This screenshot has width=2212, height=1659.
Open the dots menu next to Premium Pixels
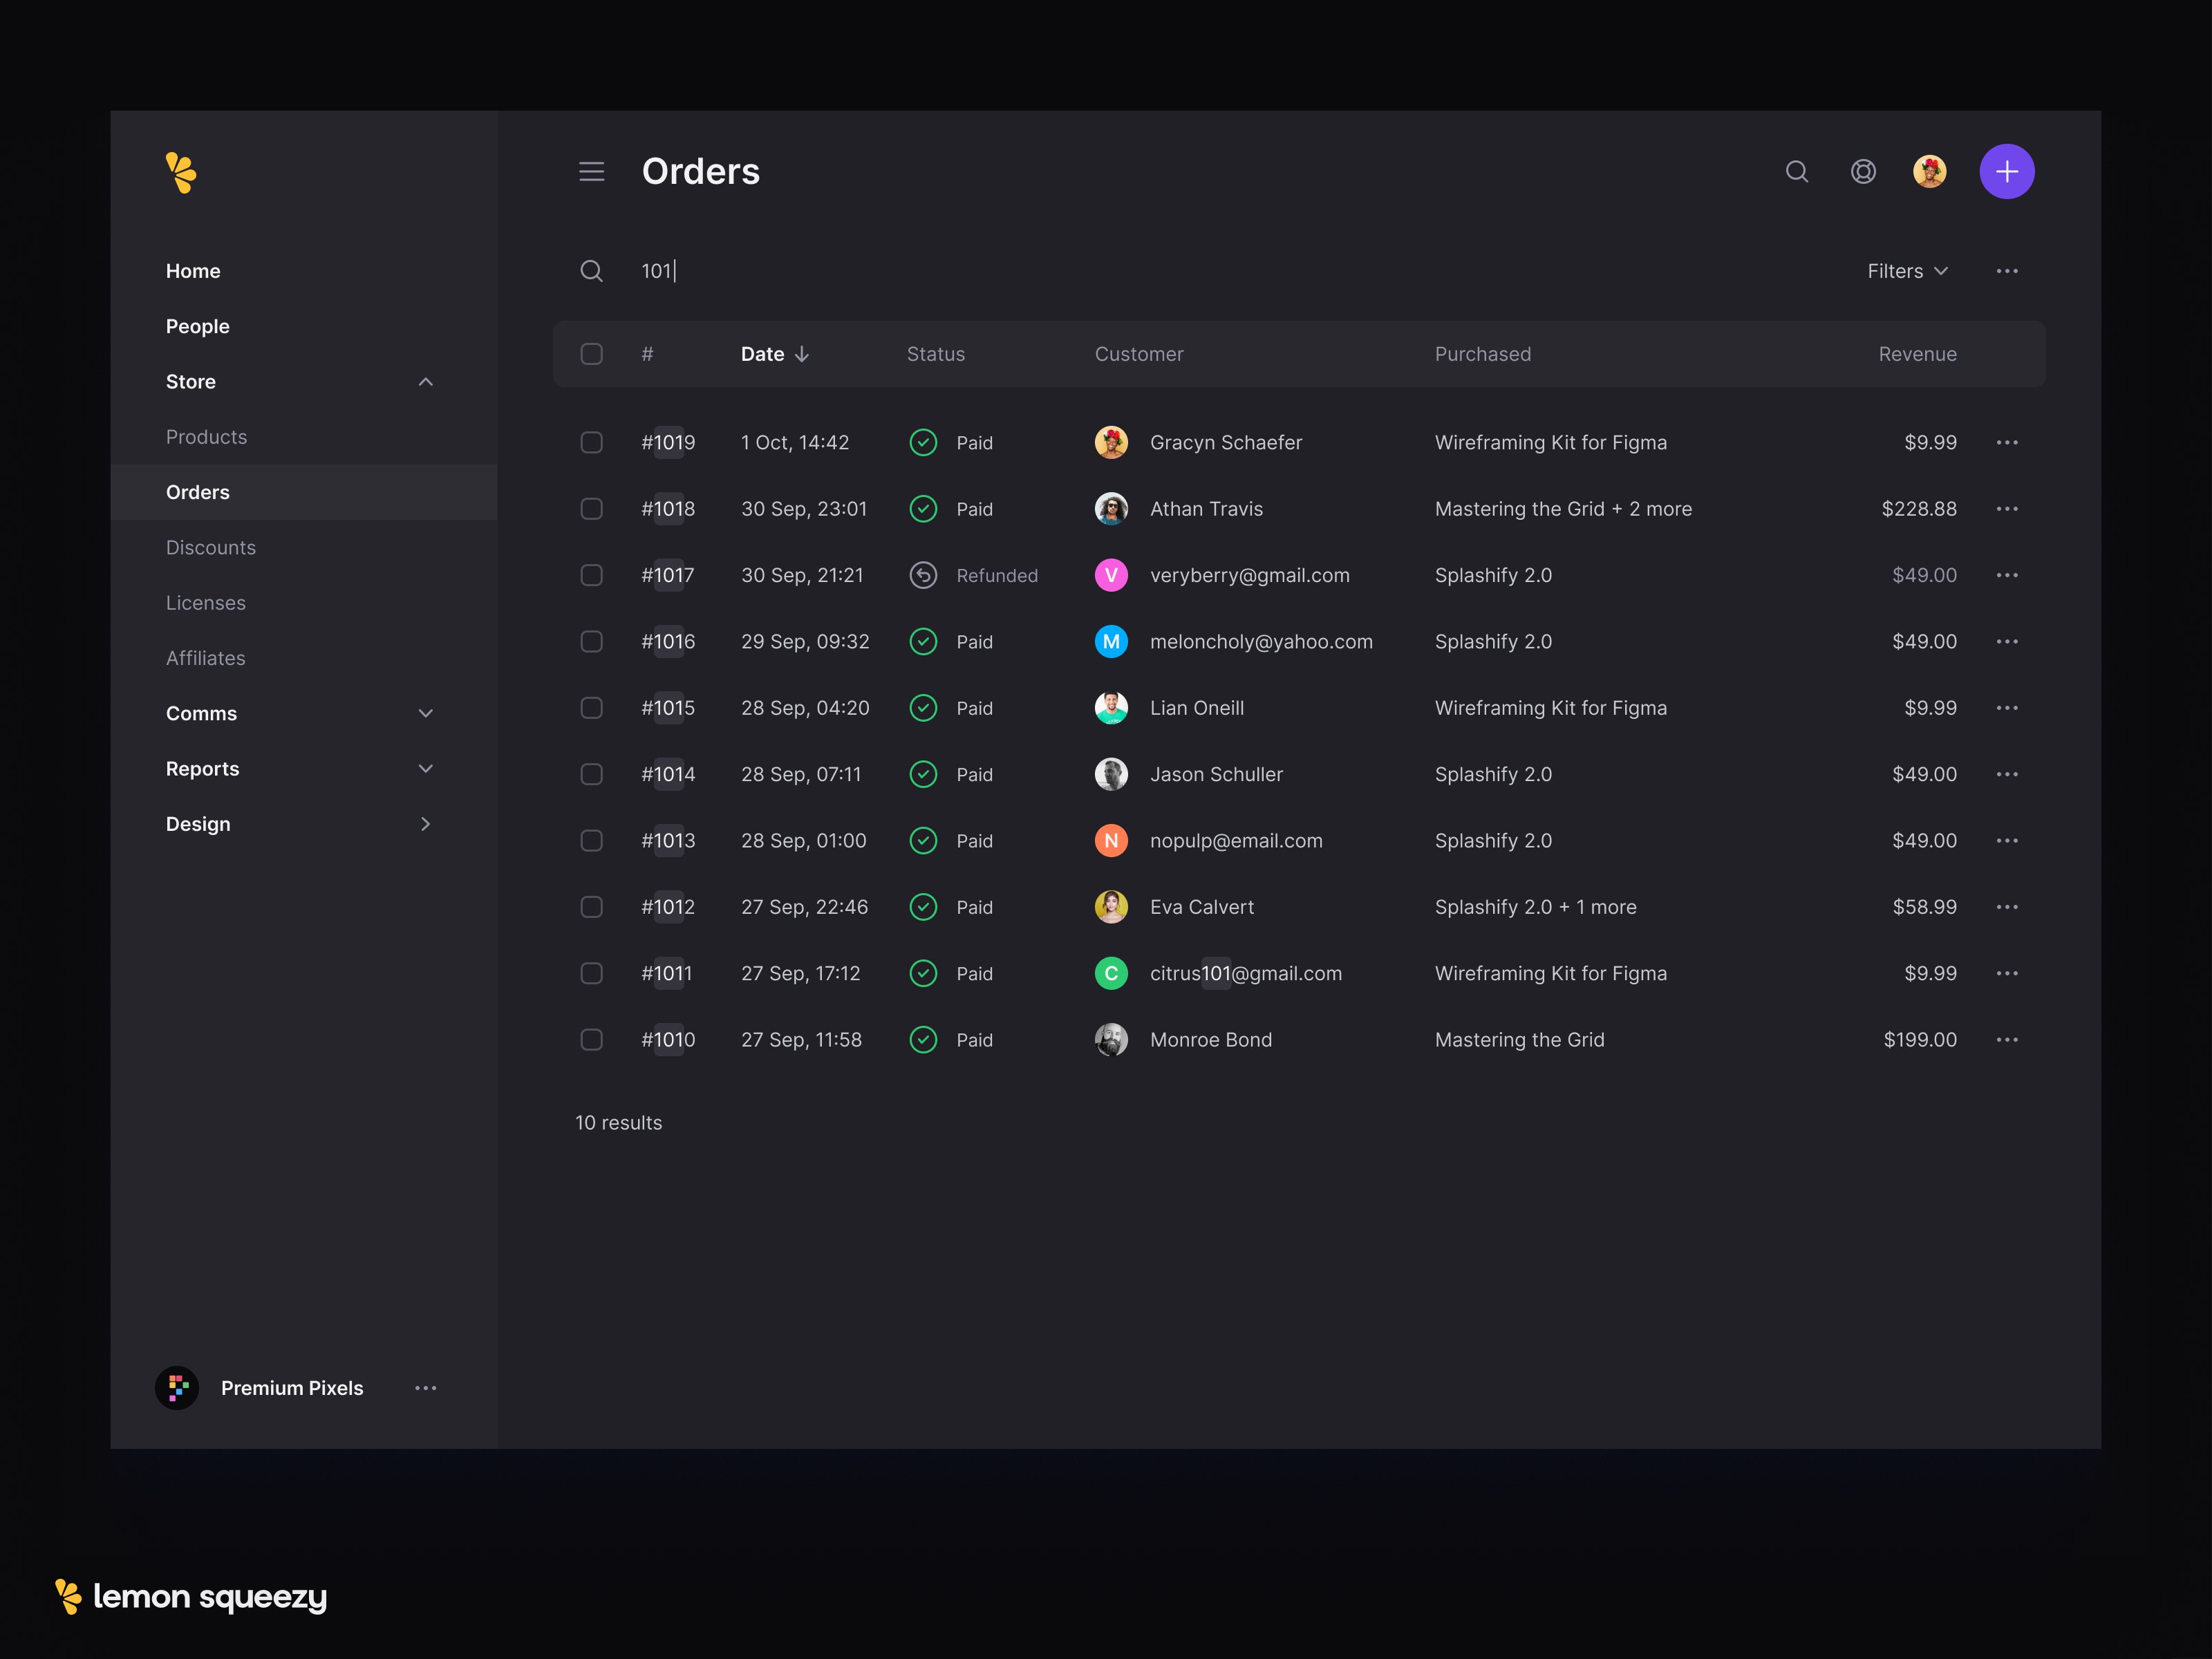tap(426, 1388)
